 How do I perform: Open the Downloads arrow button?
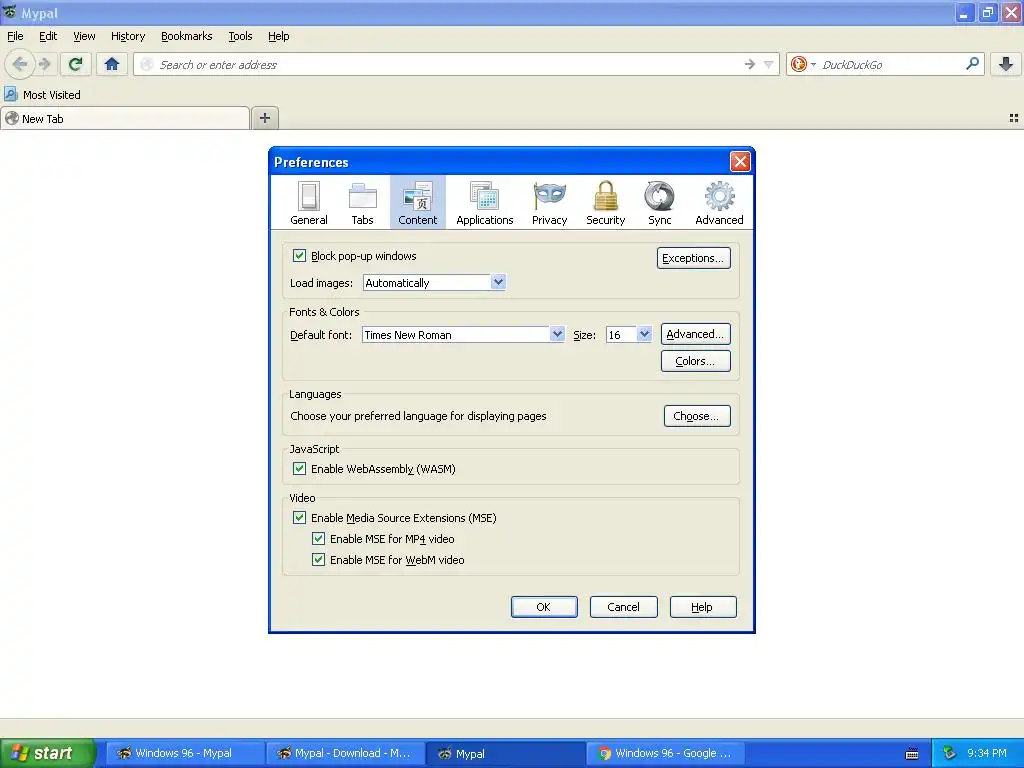click(x=1006, y=64)
